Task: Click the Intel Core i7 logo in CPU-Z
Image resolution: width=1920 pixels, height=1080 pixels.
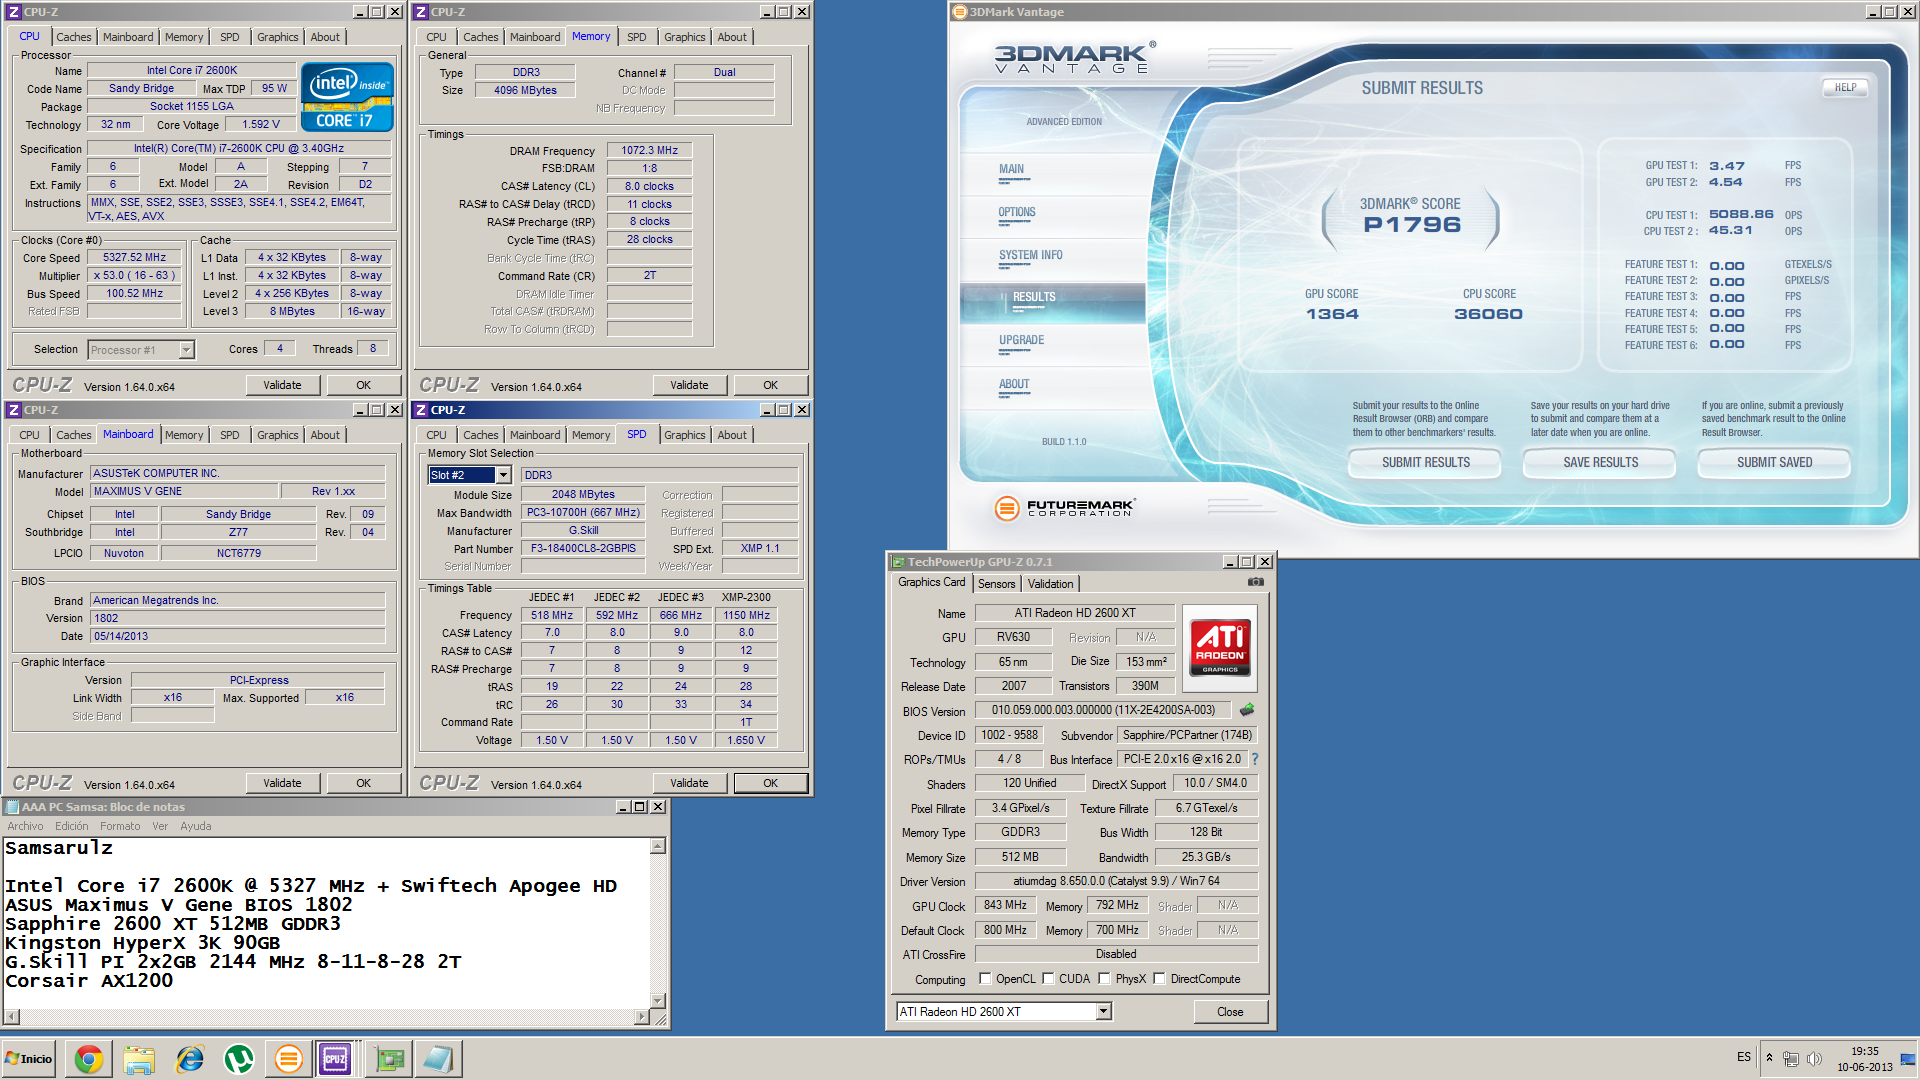Action: [347, 97]
